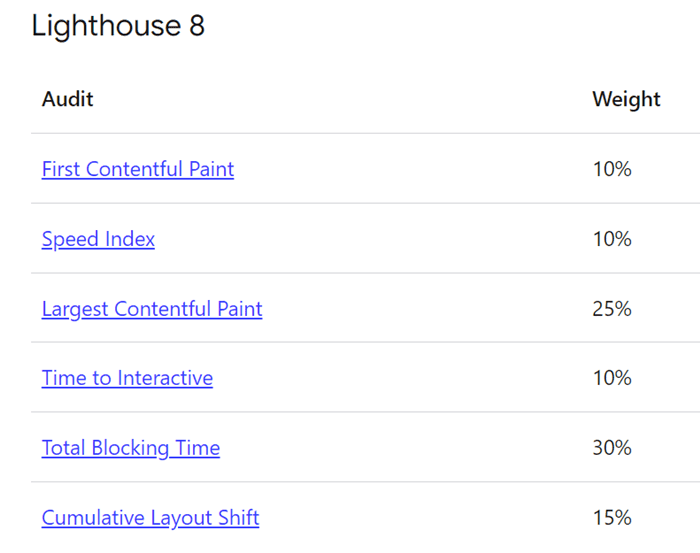Click the word Lighthouse in heading

click(x=106, y=26)
